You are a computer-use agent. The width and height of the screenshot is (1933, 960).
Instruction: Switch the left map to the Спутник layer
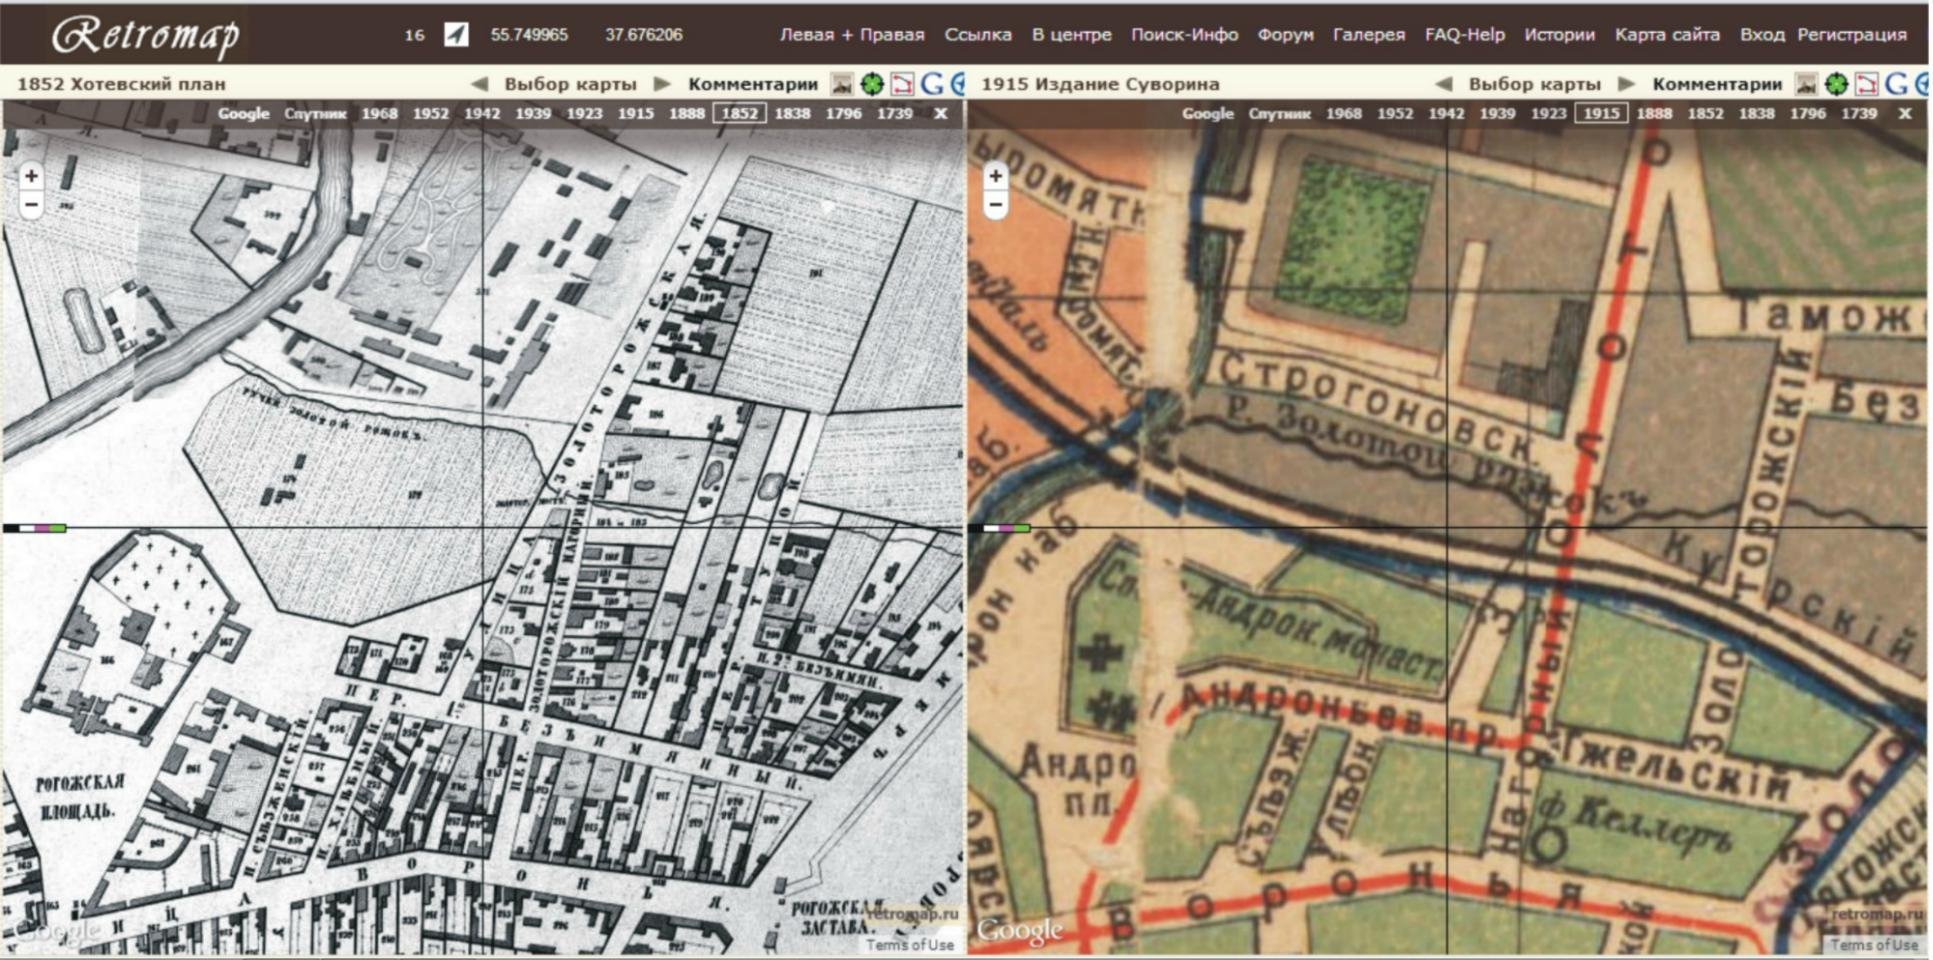pos(315,113)
